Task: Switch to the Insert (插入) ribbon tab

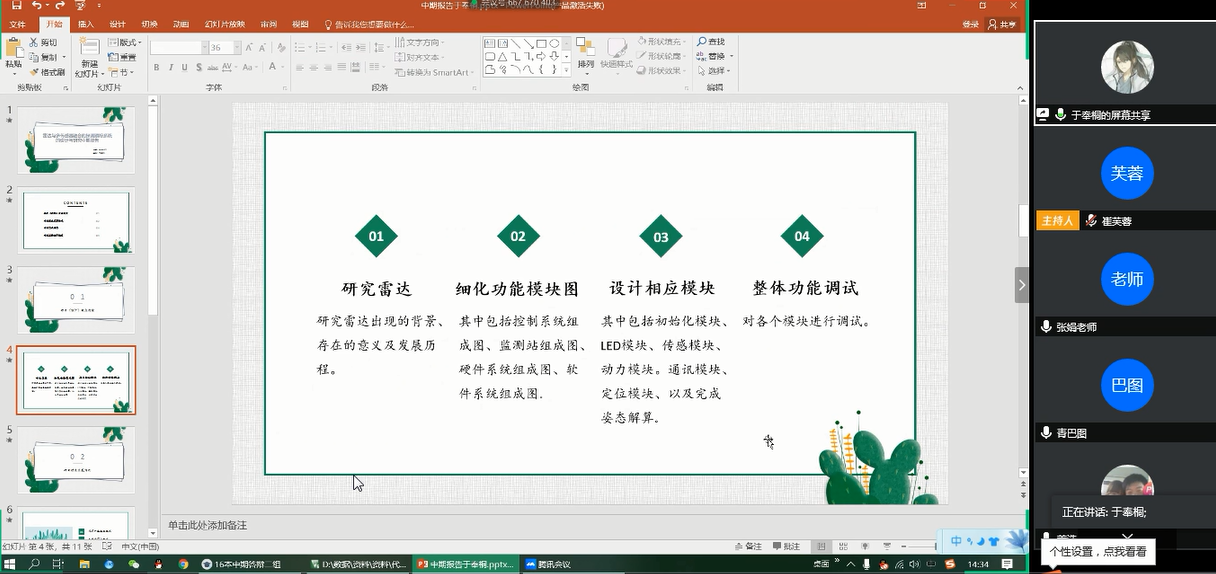Action: pos(86,24)
